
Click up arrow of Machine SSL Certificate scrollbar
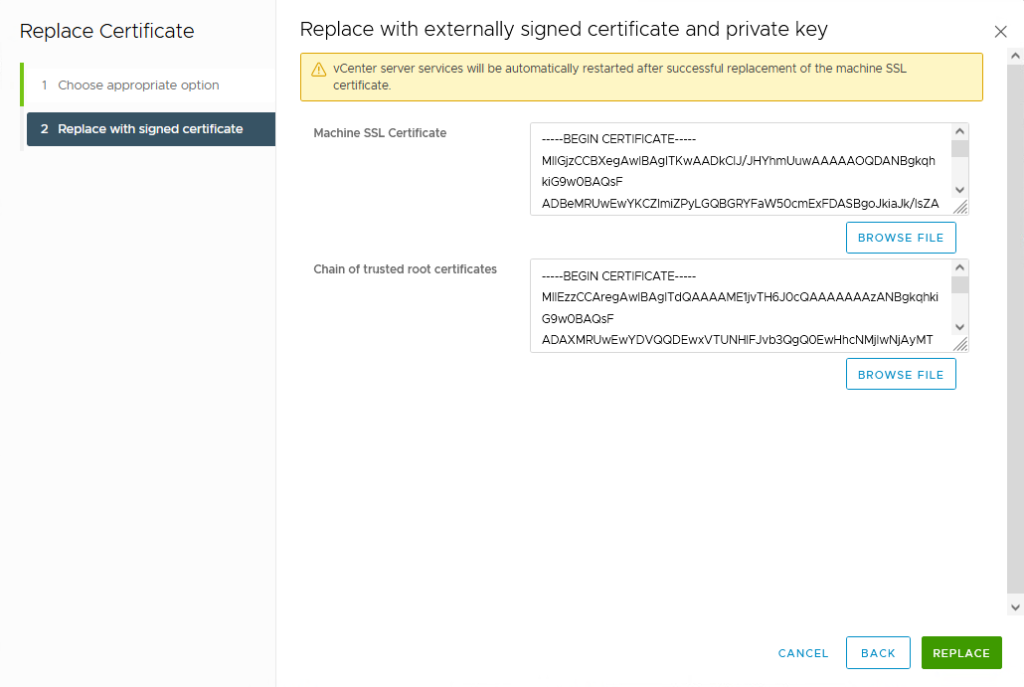959,131
